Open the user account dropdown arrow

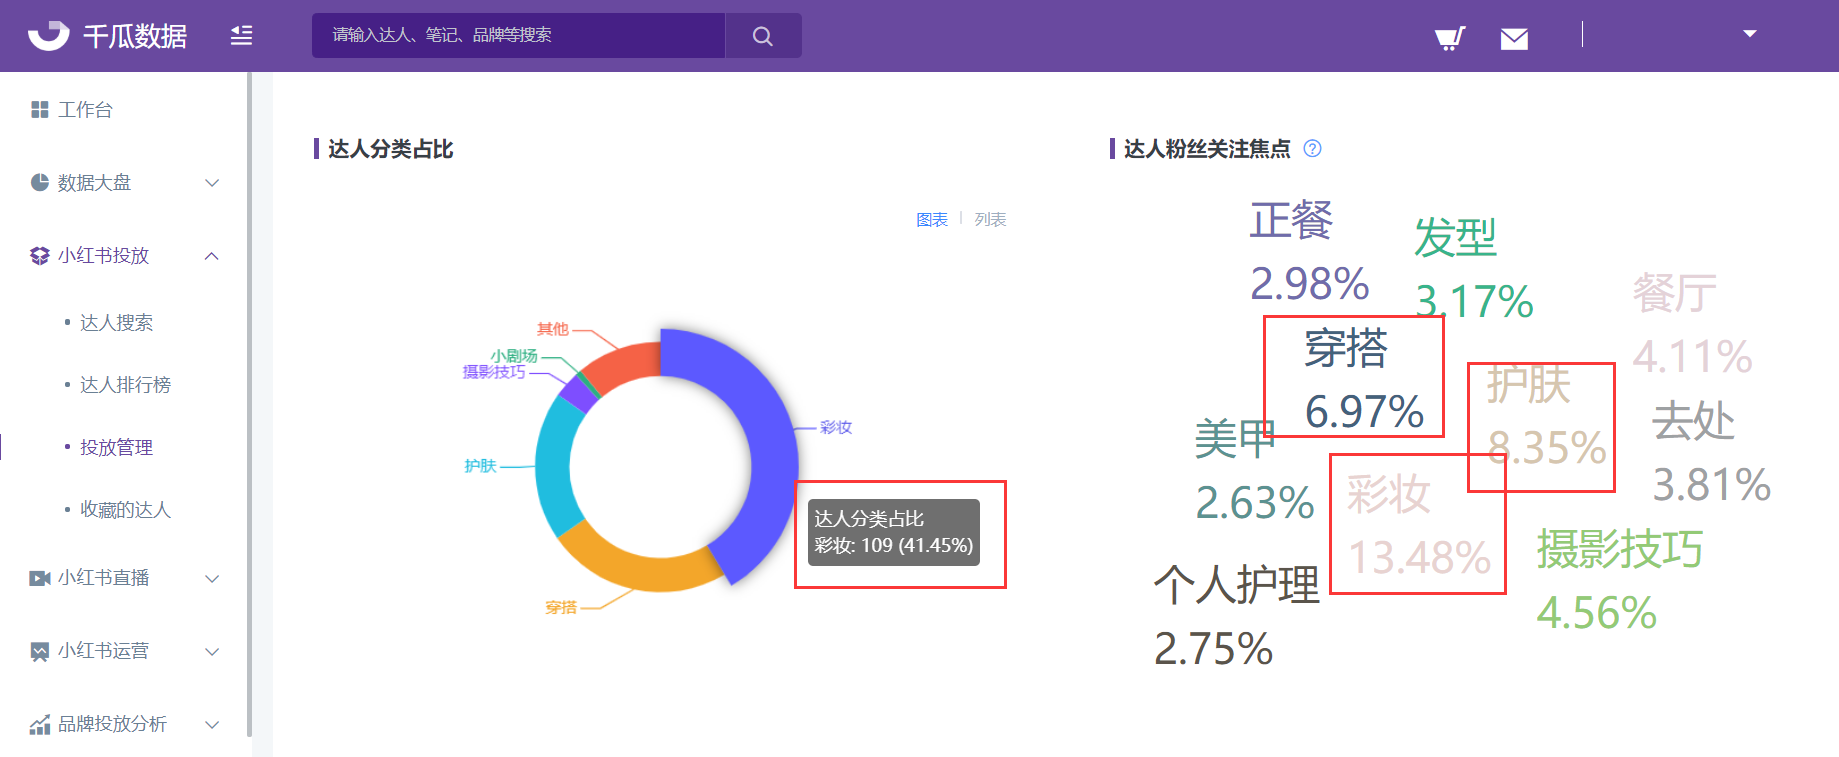point(1749,34)
